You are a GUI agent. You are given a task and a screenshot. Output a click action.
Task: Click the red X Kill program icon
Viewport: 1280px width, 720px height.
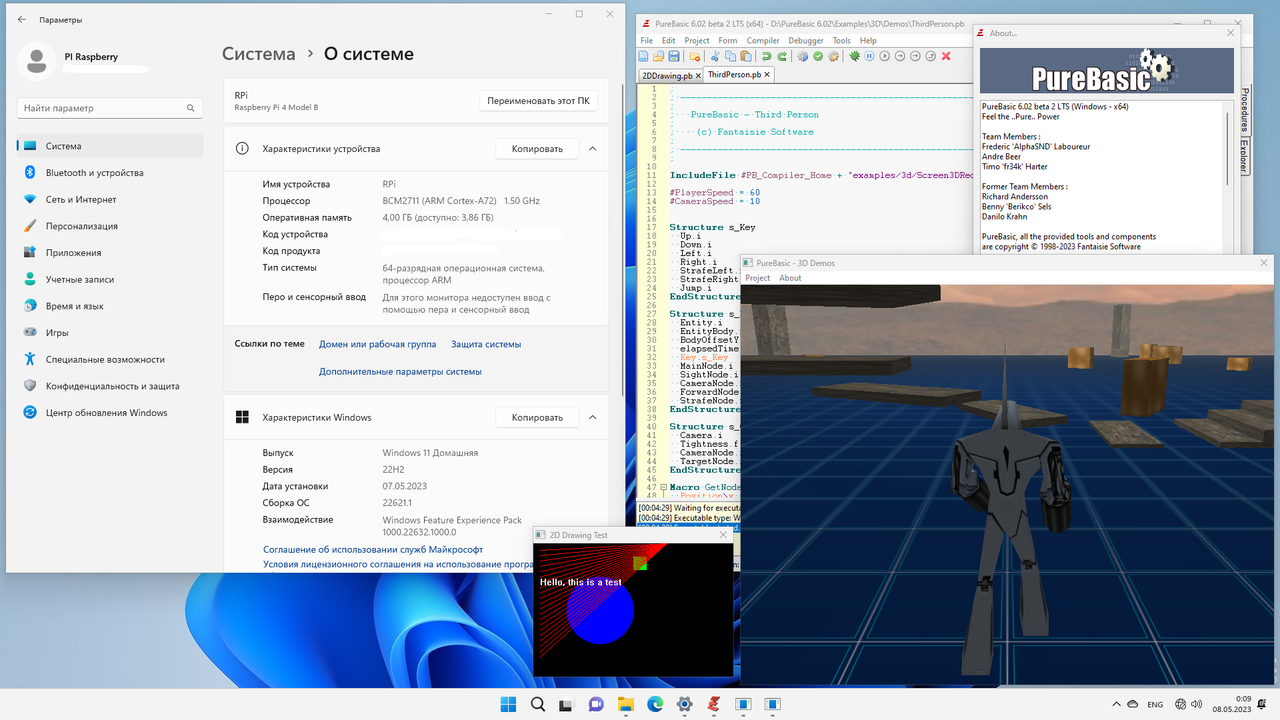[x=946, y=56]
